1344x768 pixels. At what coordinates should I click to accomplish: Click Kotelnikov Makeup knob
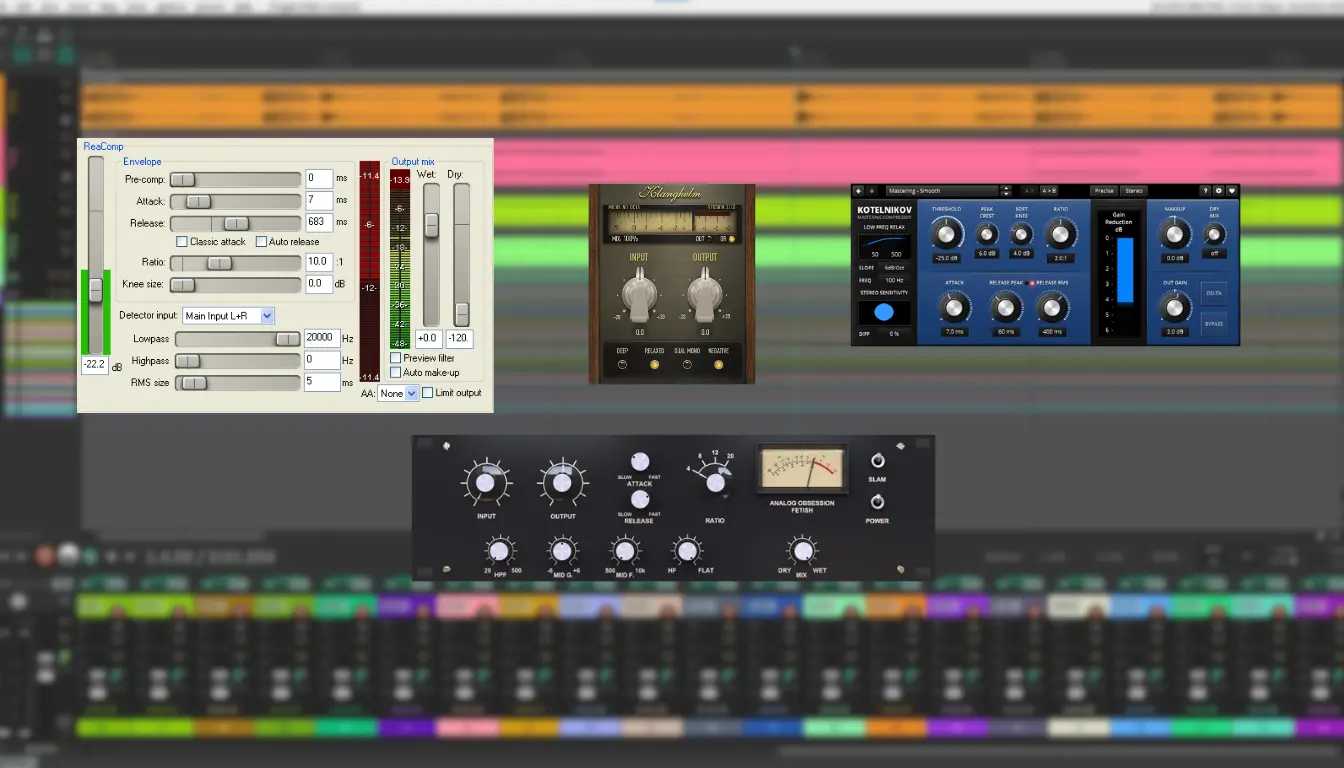coord(1174,234)
